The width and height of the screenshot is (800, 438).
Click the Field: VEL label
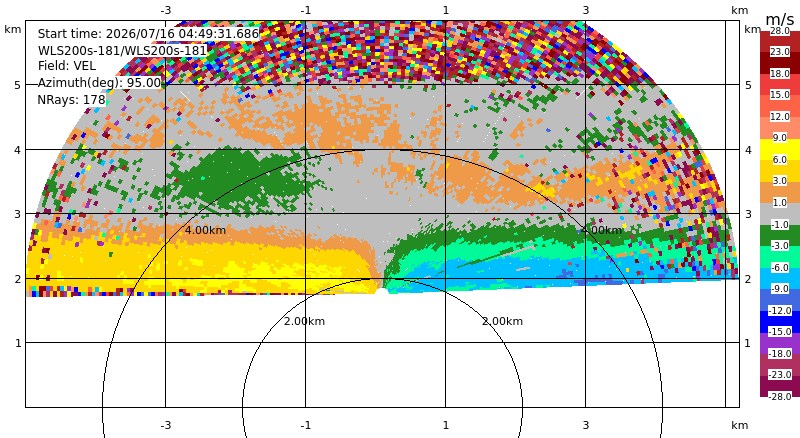tap(67, 66)
